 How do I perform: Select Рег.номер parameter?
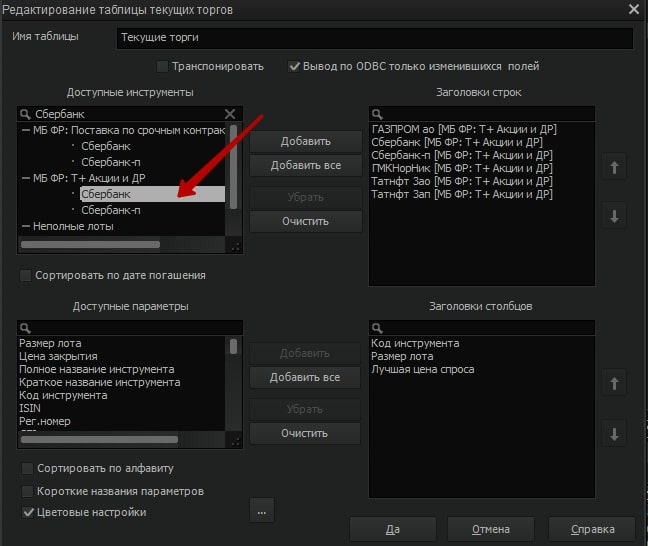point(45,421)
